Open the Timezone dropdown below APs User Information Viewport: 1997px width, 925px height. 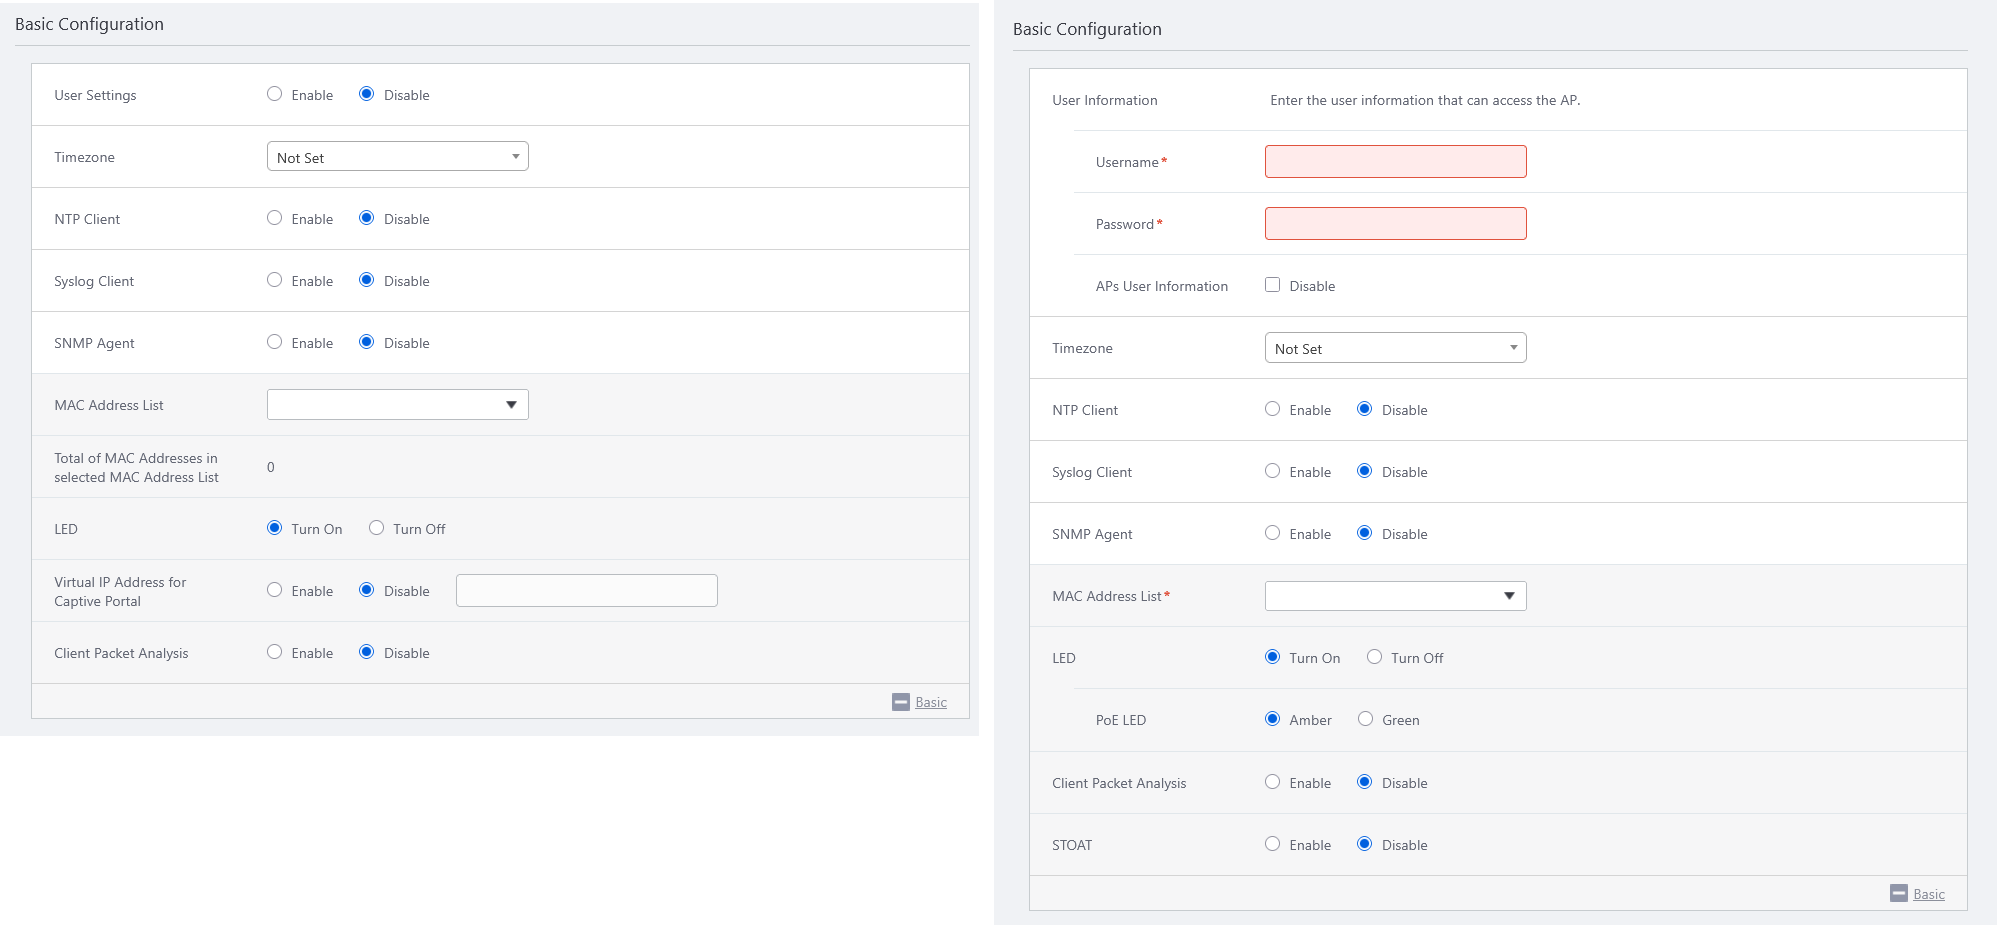click(1395, 348)
